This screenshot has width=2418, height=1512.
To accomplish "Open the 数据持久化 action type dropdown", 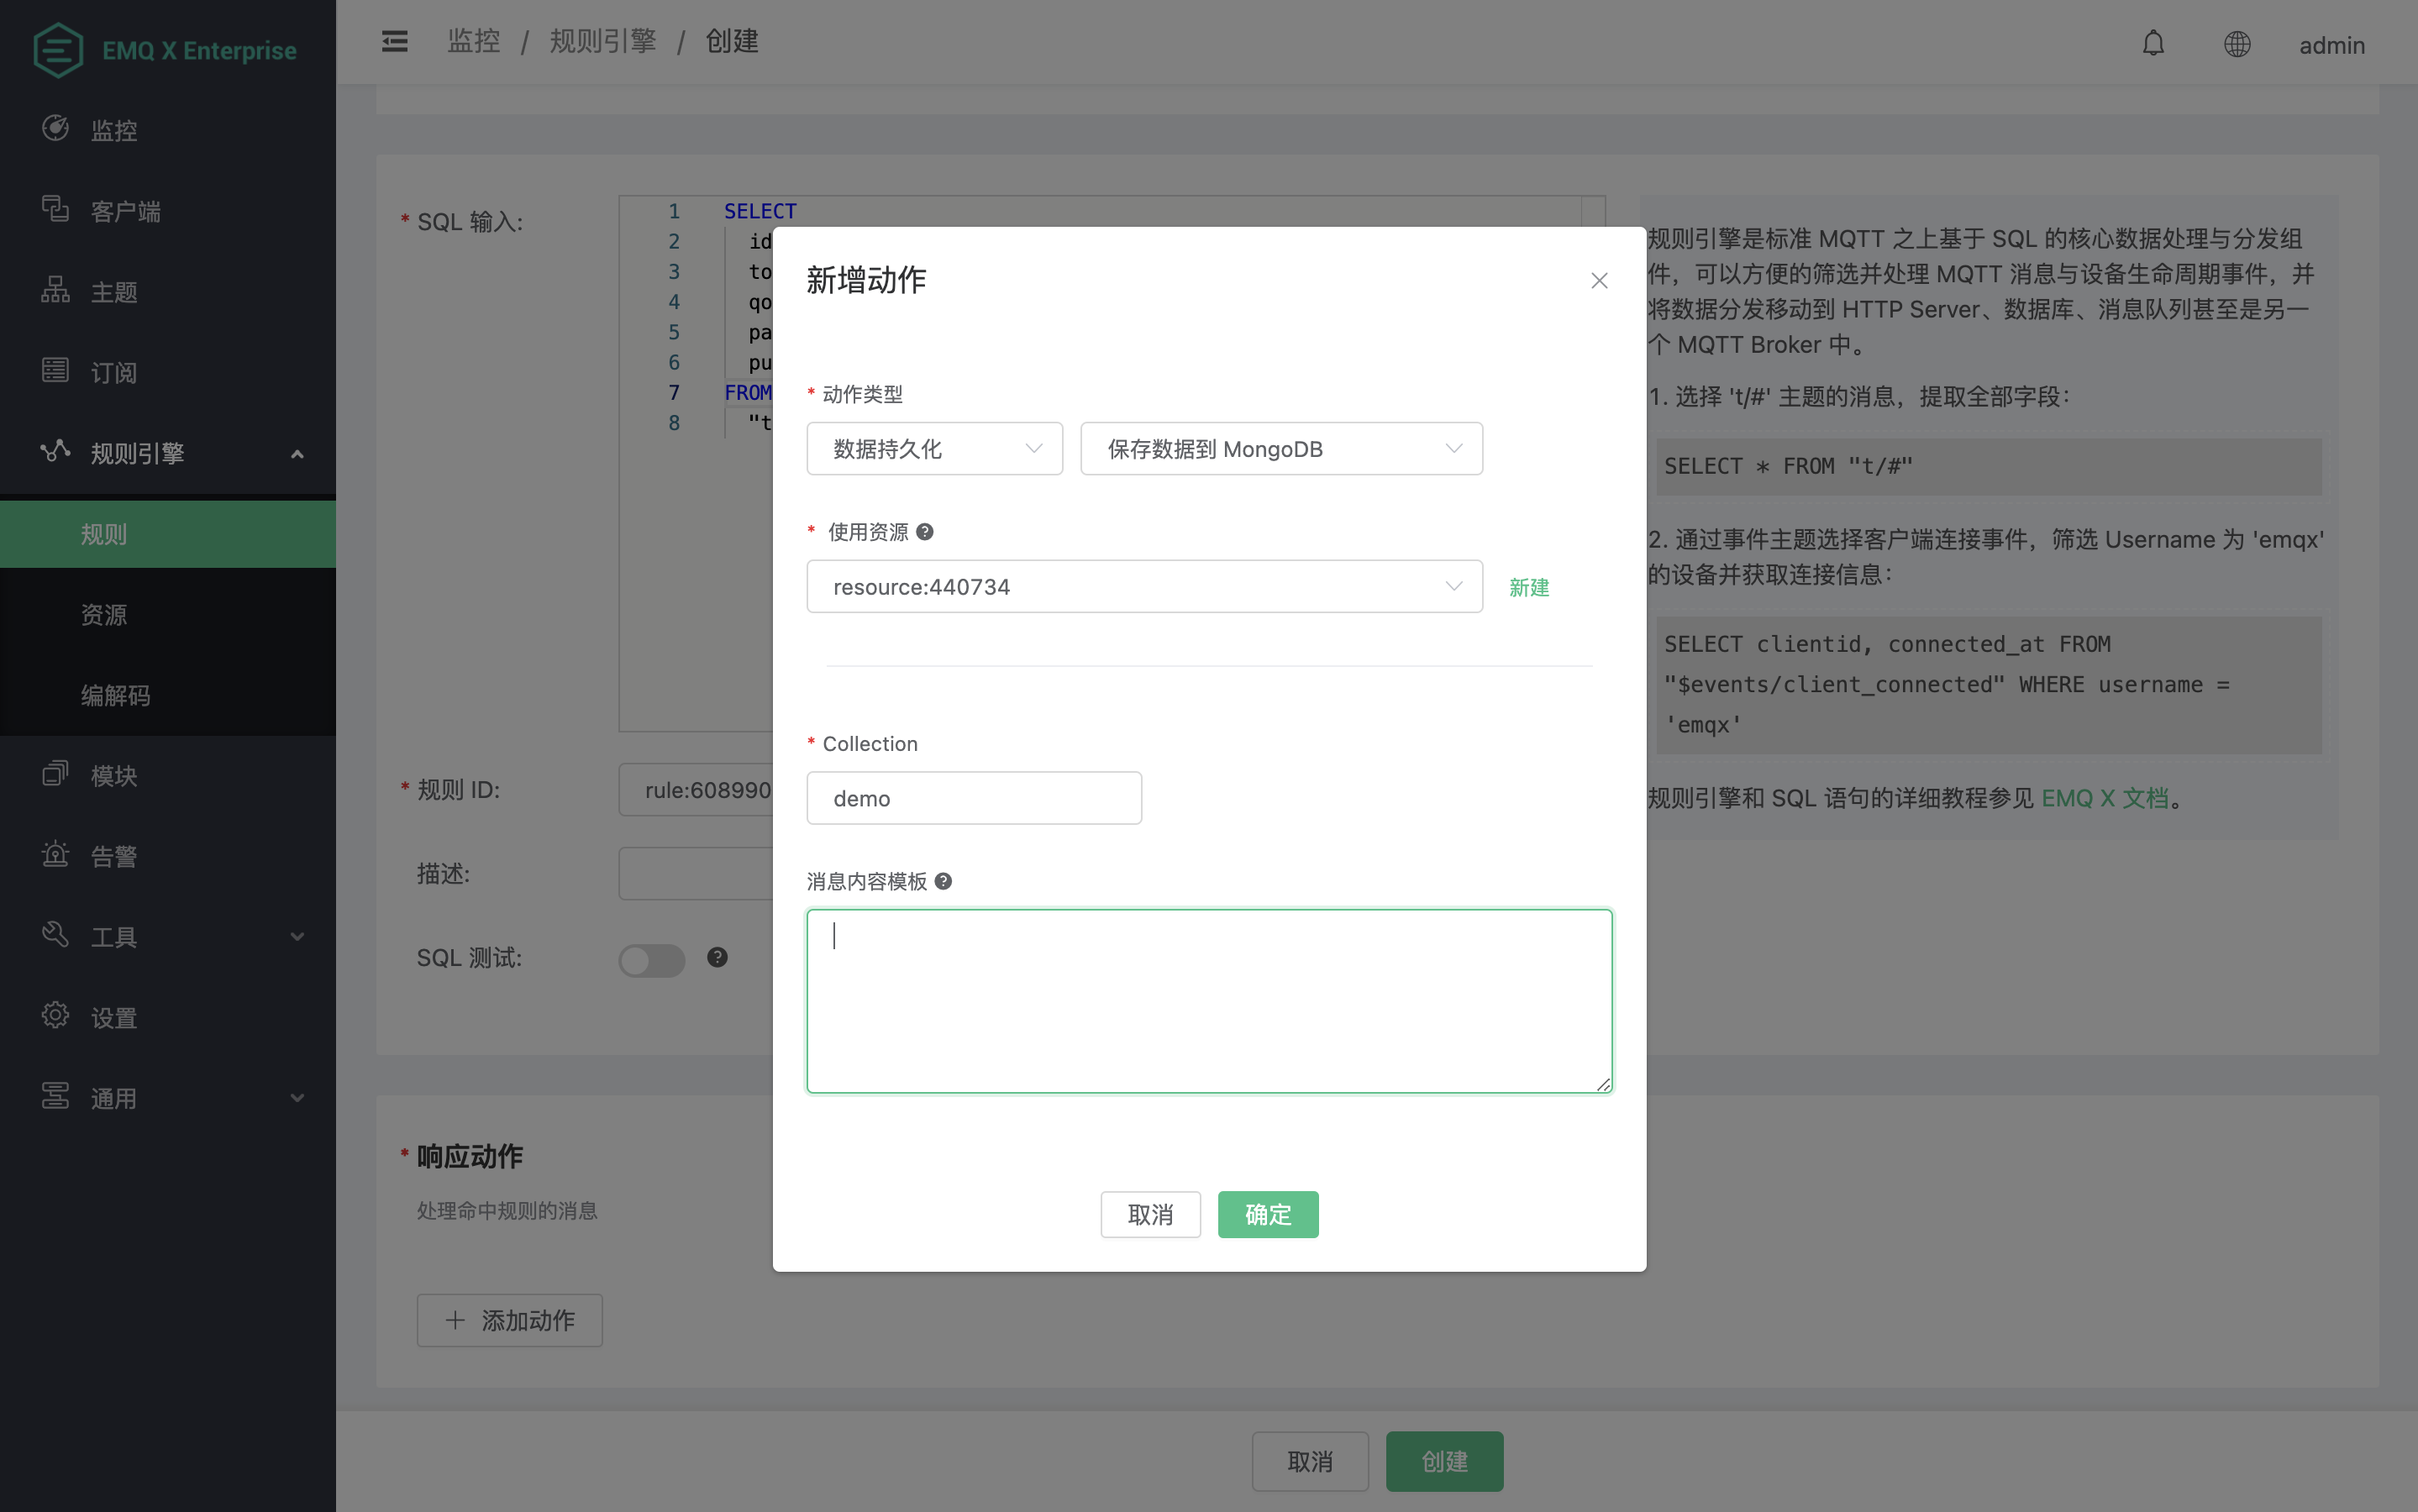I will pyautogui.click(x=934, y=449).
